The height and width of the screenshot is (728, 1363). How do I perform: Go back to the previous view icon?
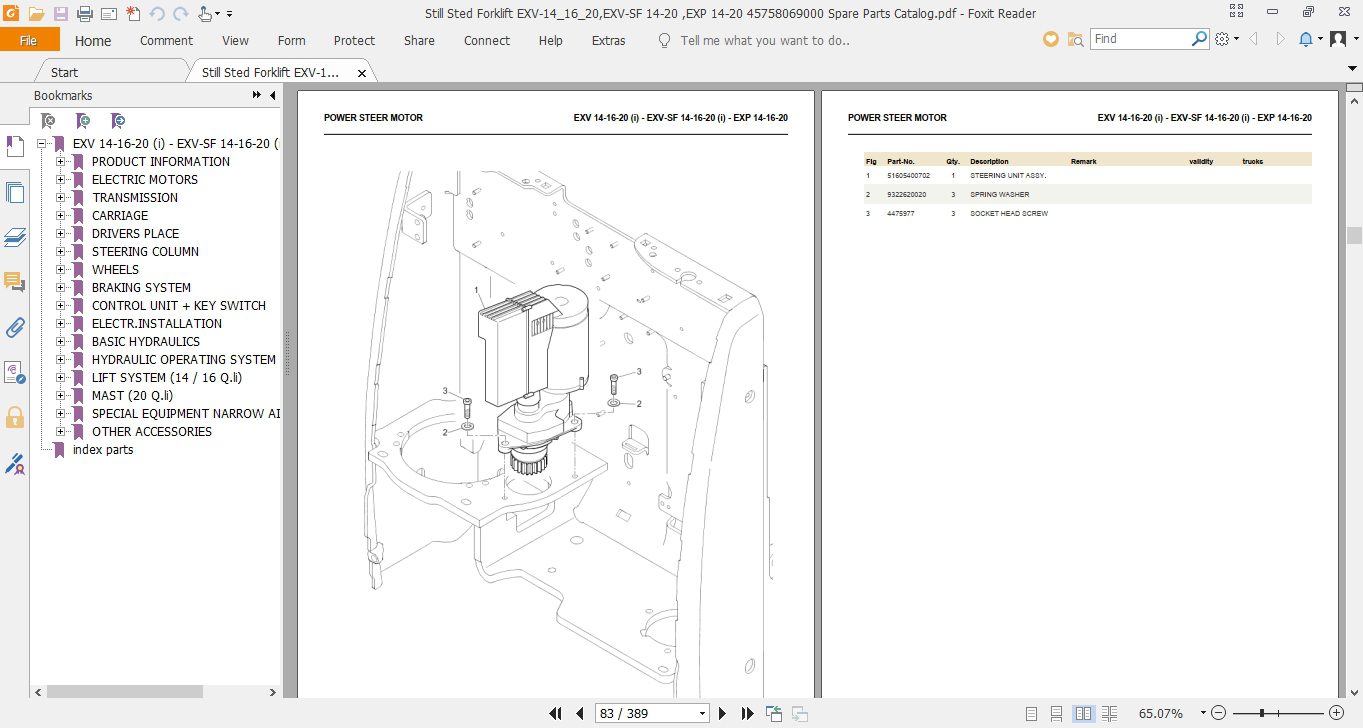774,713
